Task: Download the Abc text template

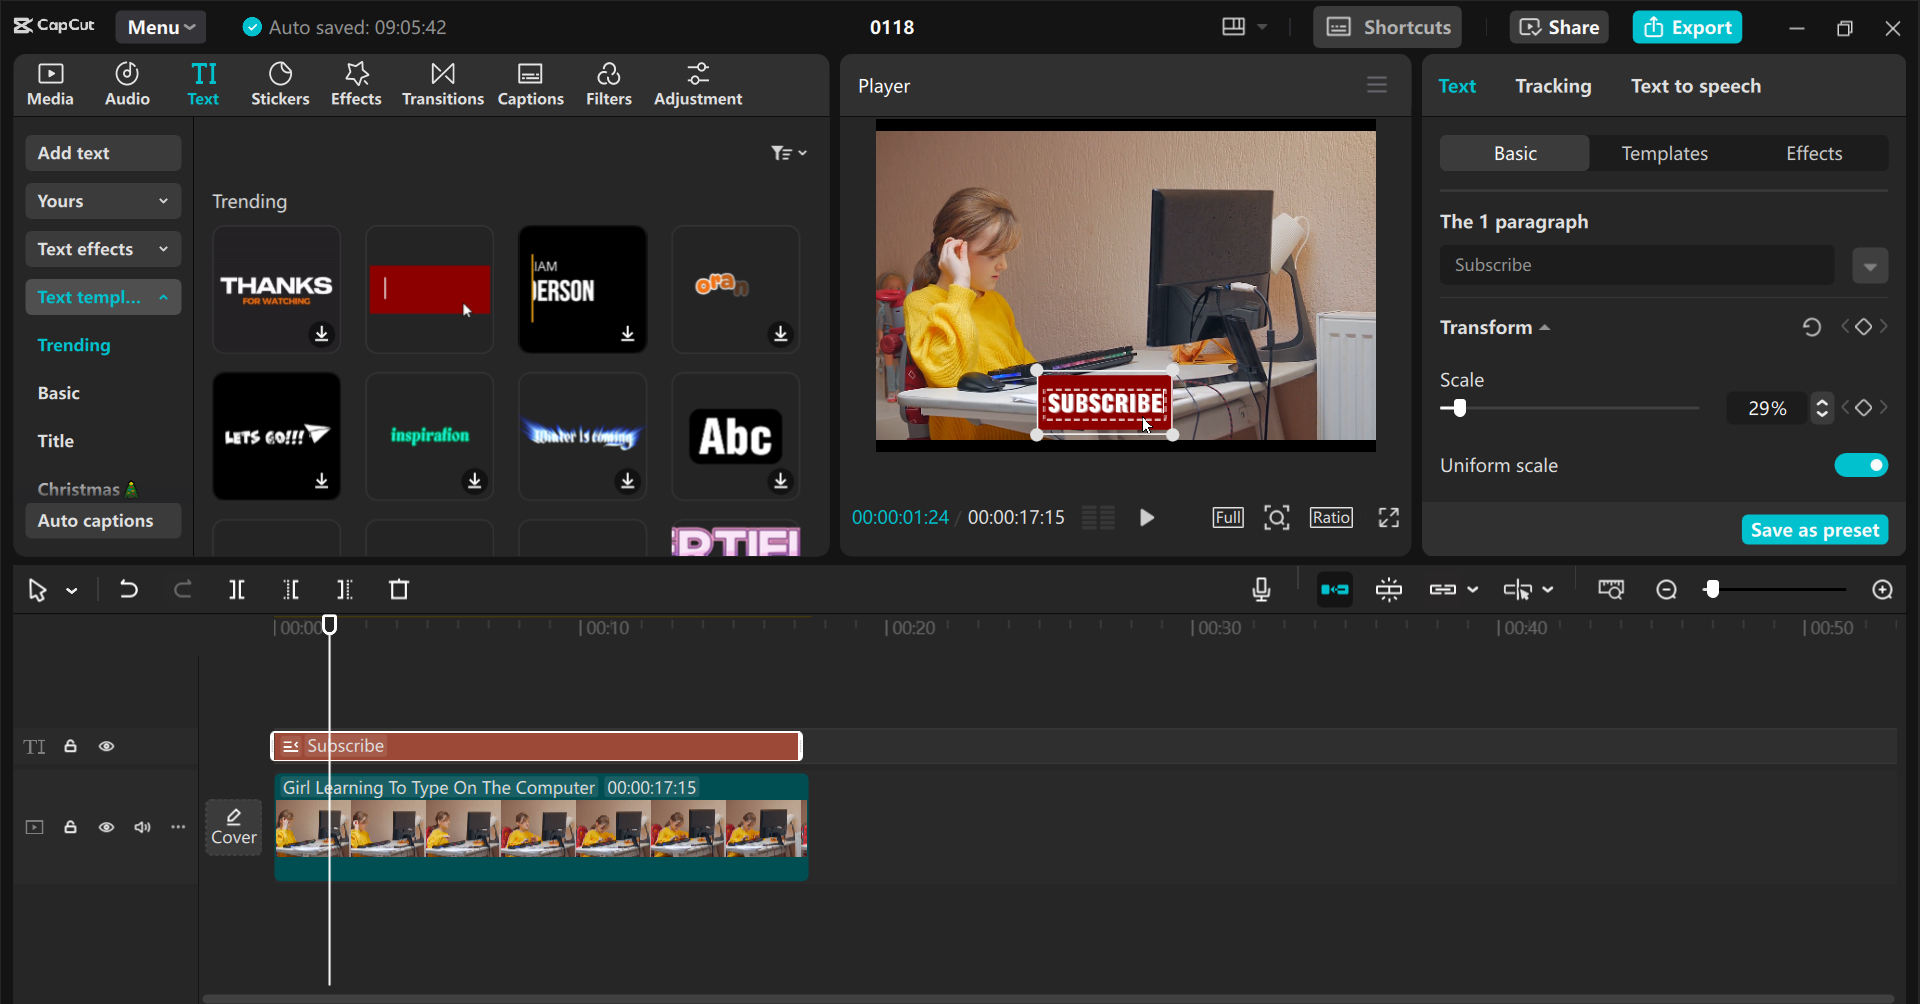Action: click(780, 481)
